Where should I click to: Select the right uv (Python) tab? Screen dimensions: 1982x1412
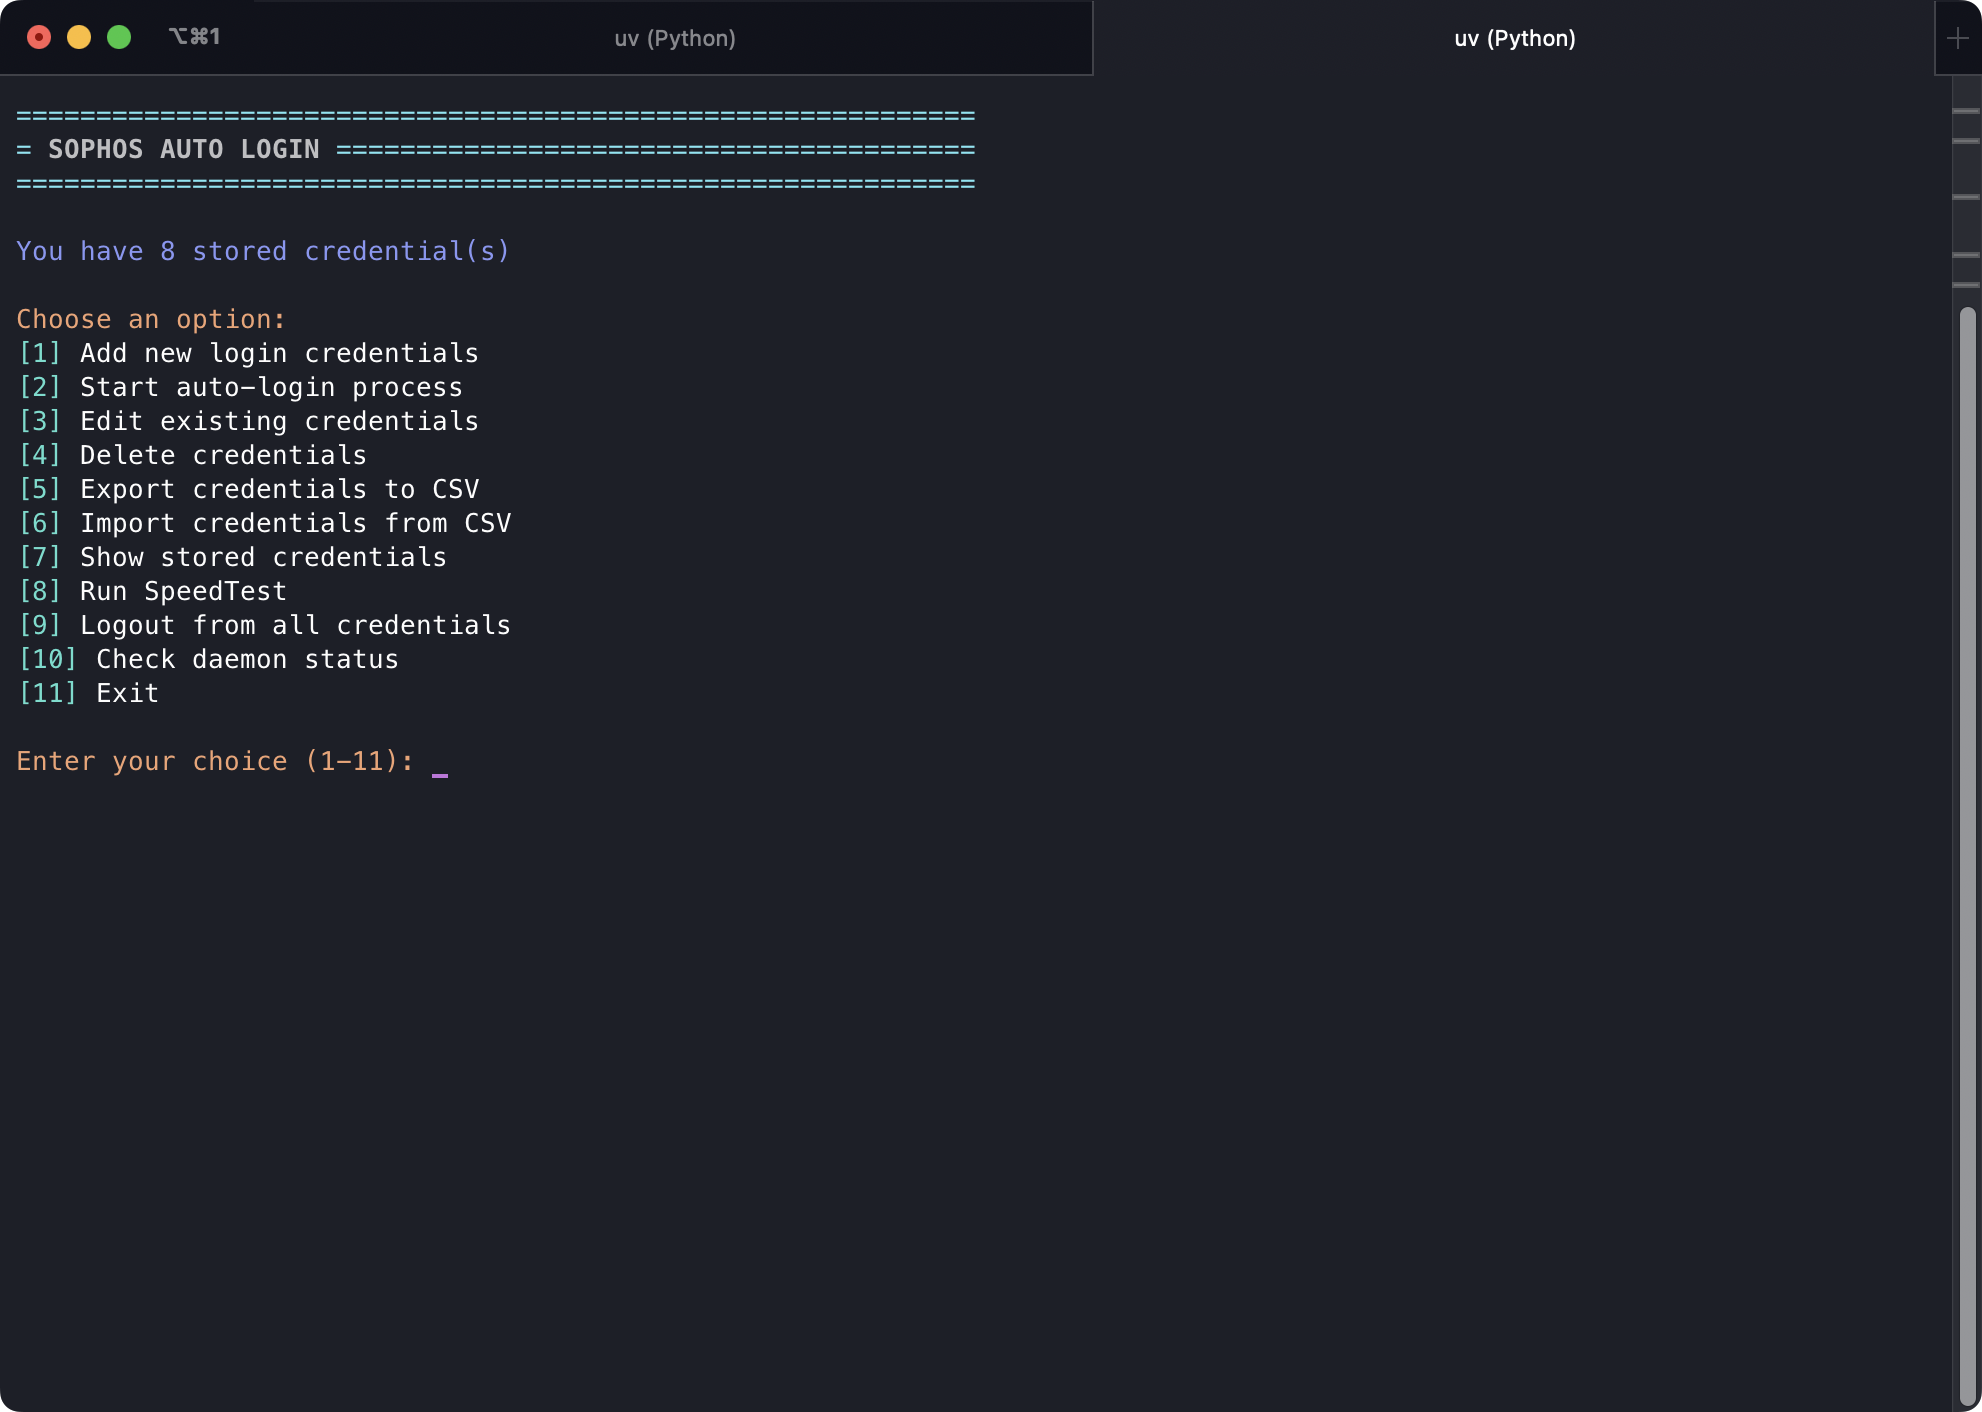click(x=1513, y=39)
